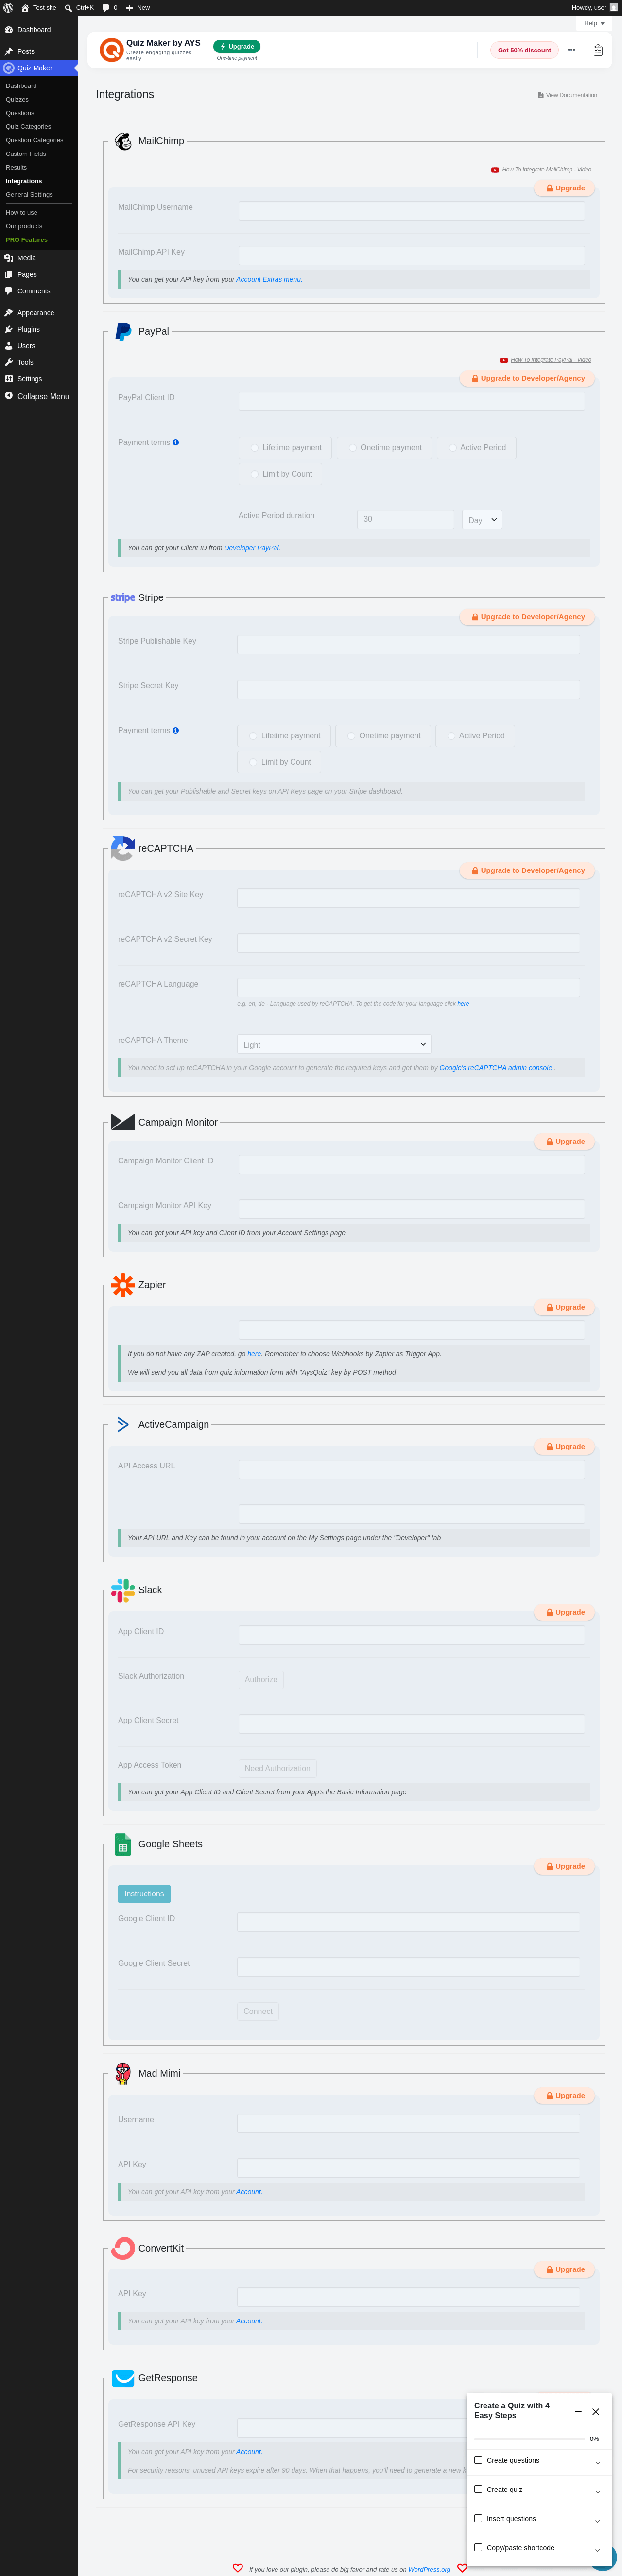Click the YouTube icon beside MailChimp video link
Screen dimensions: 622x2576
click(495, 170)
